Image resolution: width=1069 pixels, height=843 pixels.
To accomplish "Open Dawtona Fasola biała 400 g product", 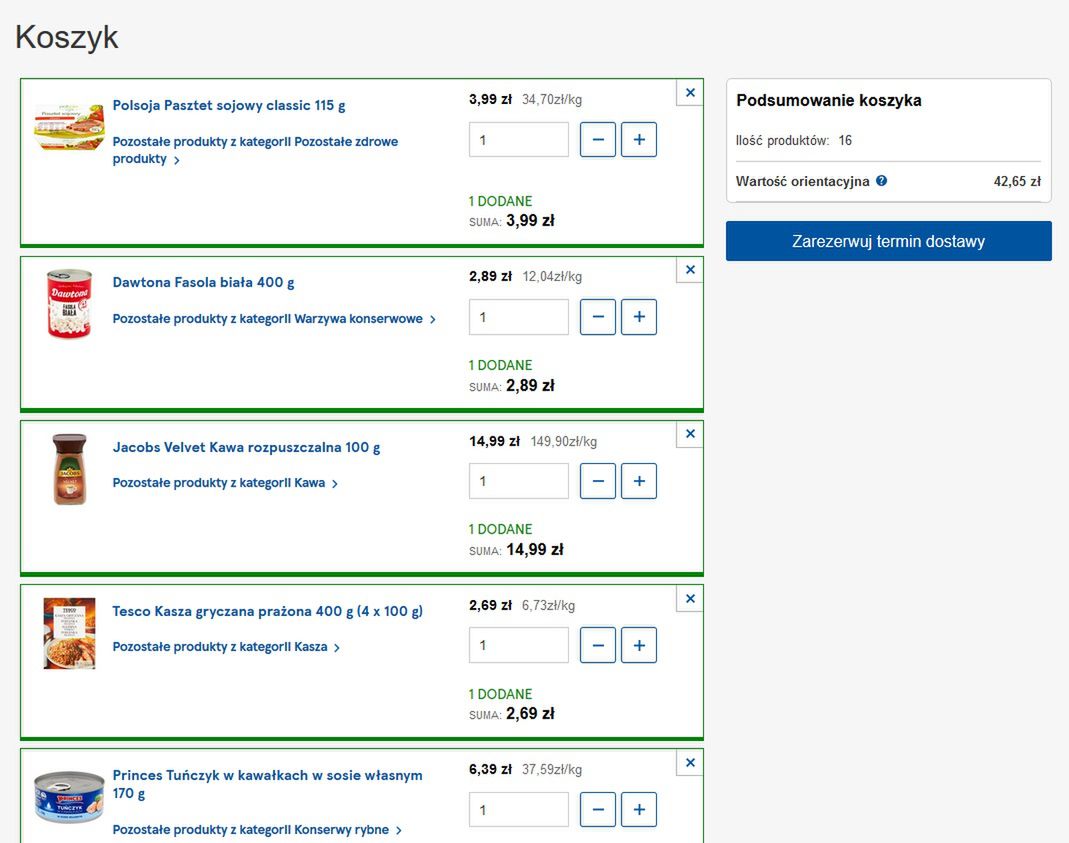I will coord(203,282).
